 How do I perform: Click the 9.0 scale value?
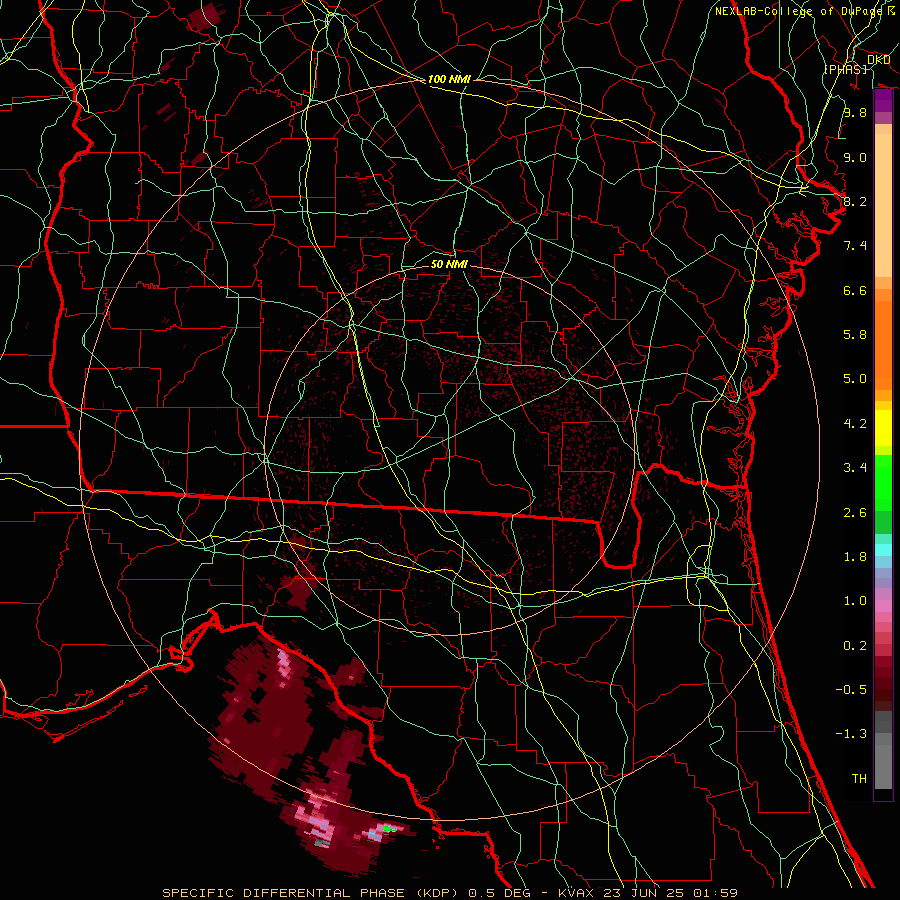[x=855, y=157]
